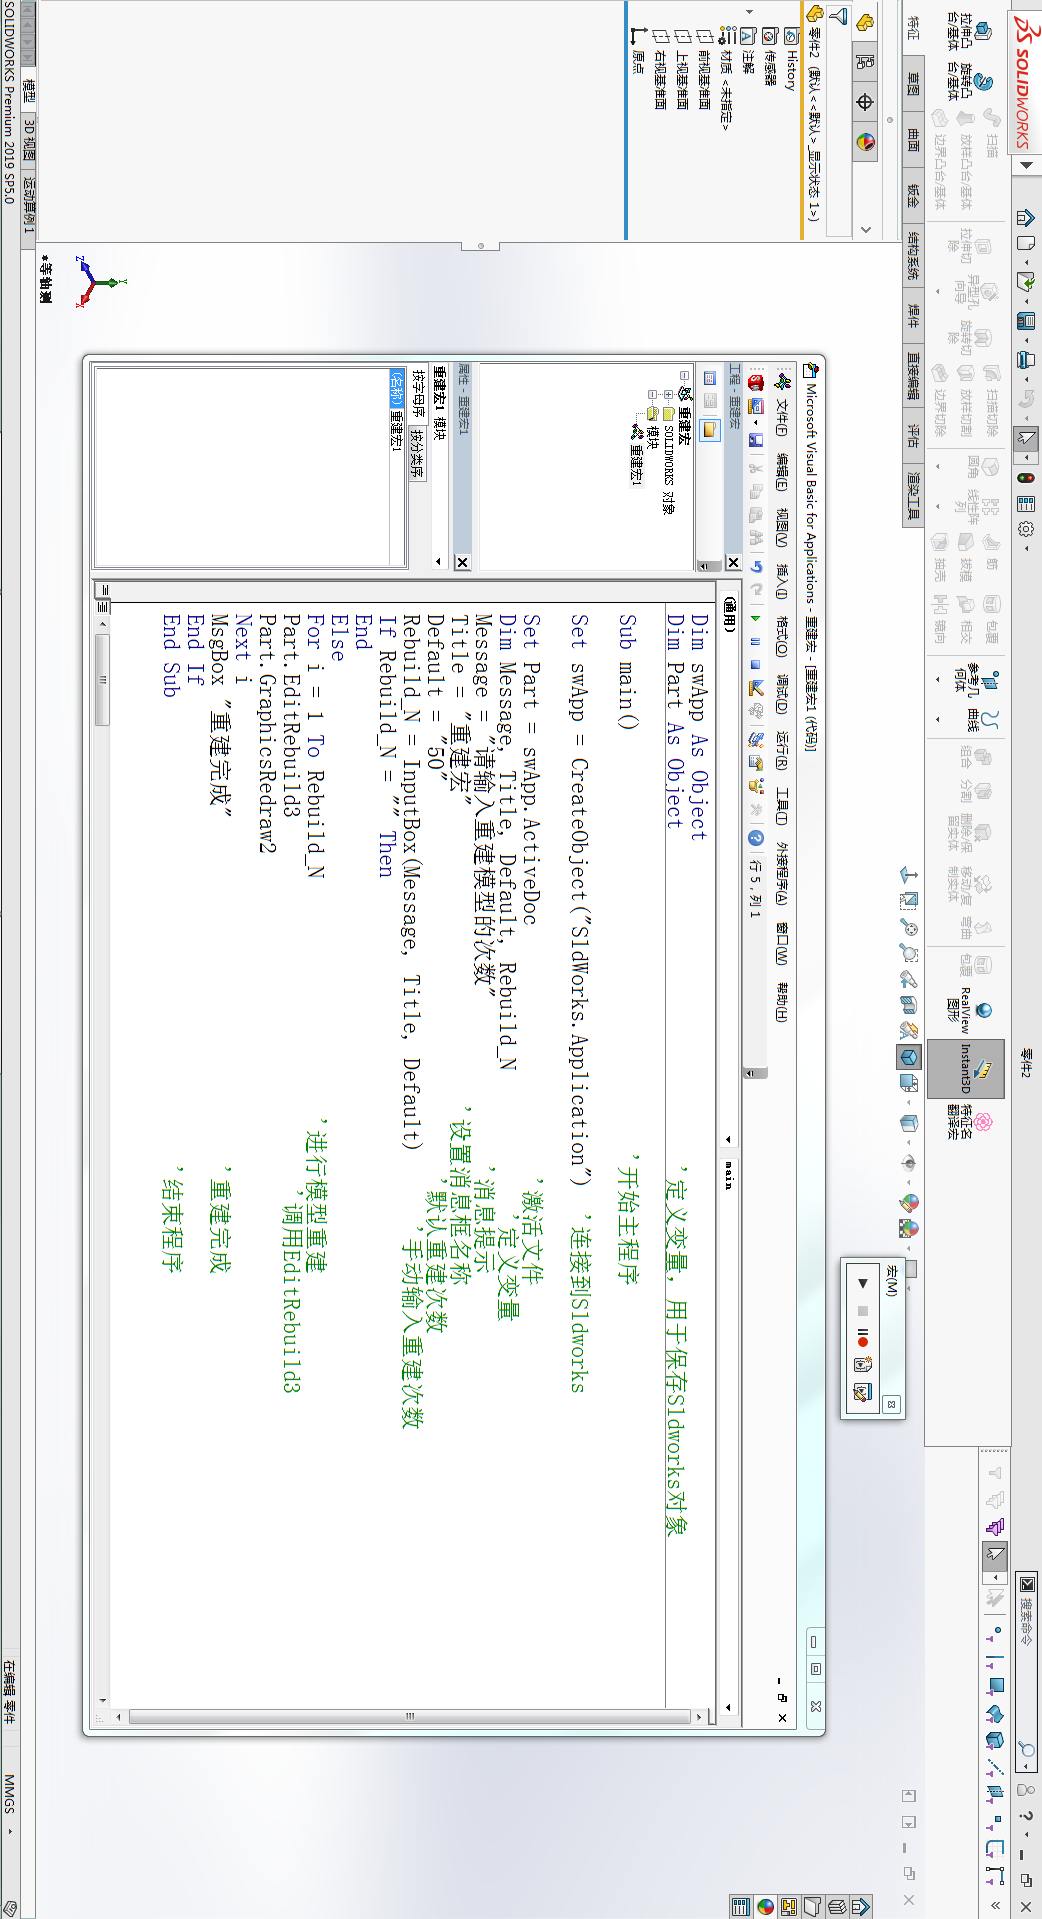The width and height of the screenshot is (1042, 1919).
Task: Expand SolidWorks logo menu arrow
Action: click(1027, 165)
